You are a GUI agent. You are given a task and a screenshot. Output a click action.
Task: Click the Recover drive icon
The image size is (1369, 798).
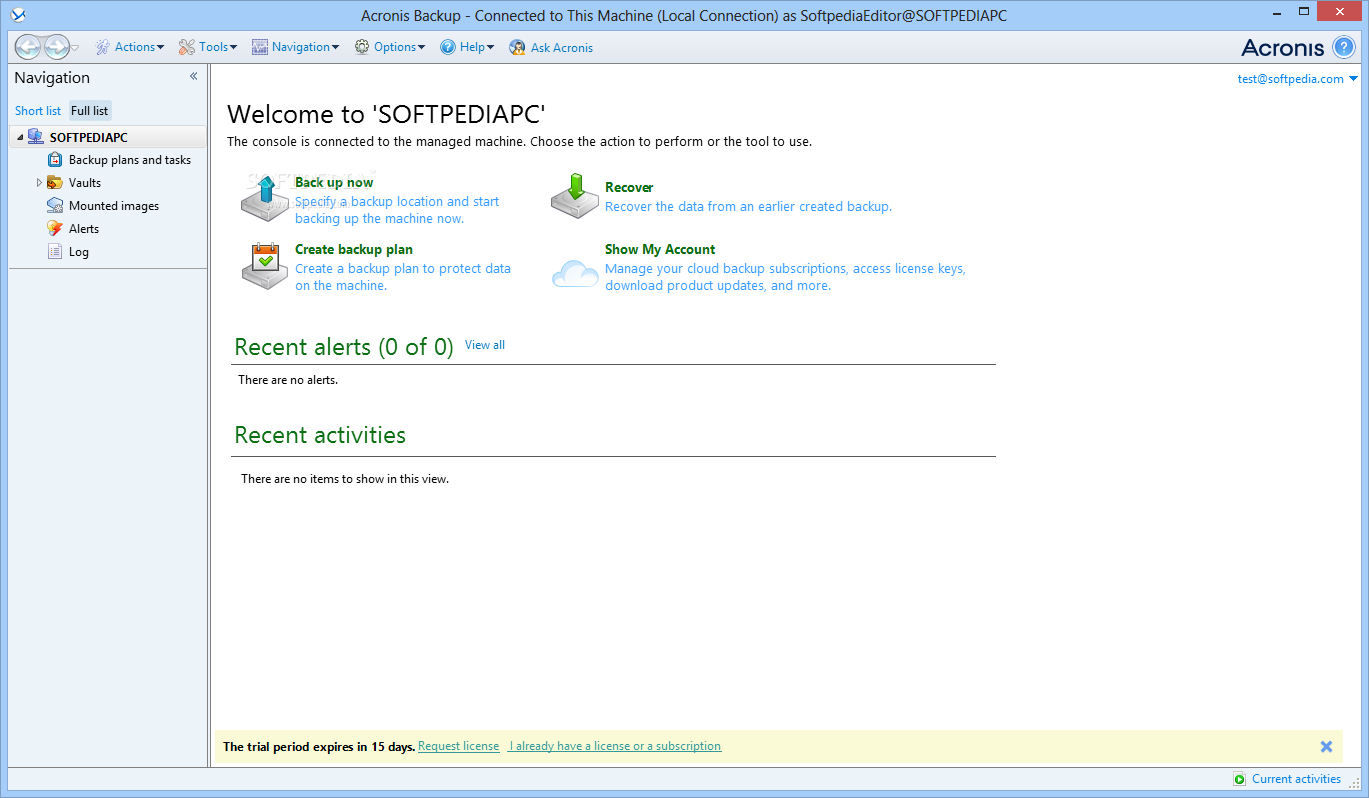[575, 197]
